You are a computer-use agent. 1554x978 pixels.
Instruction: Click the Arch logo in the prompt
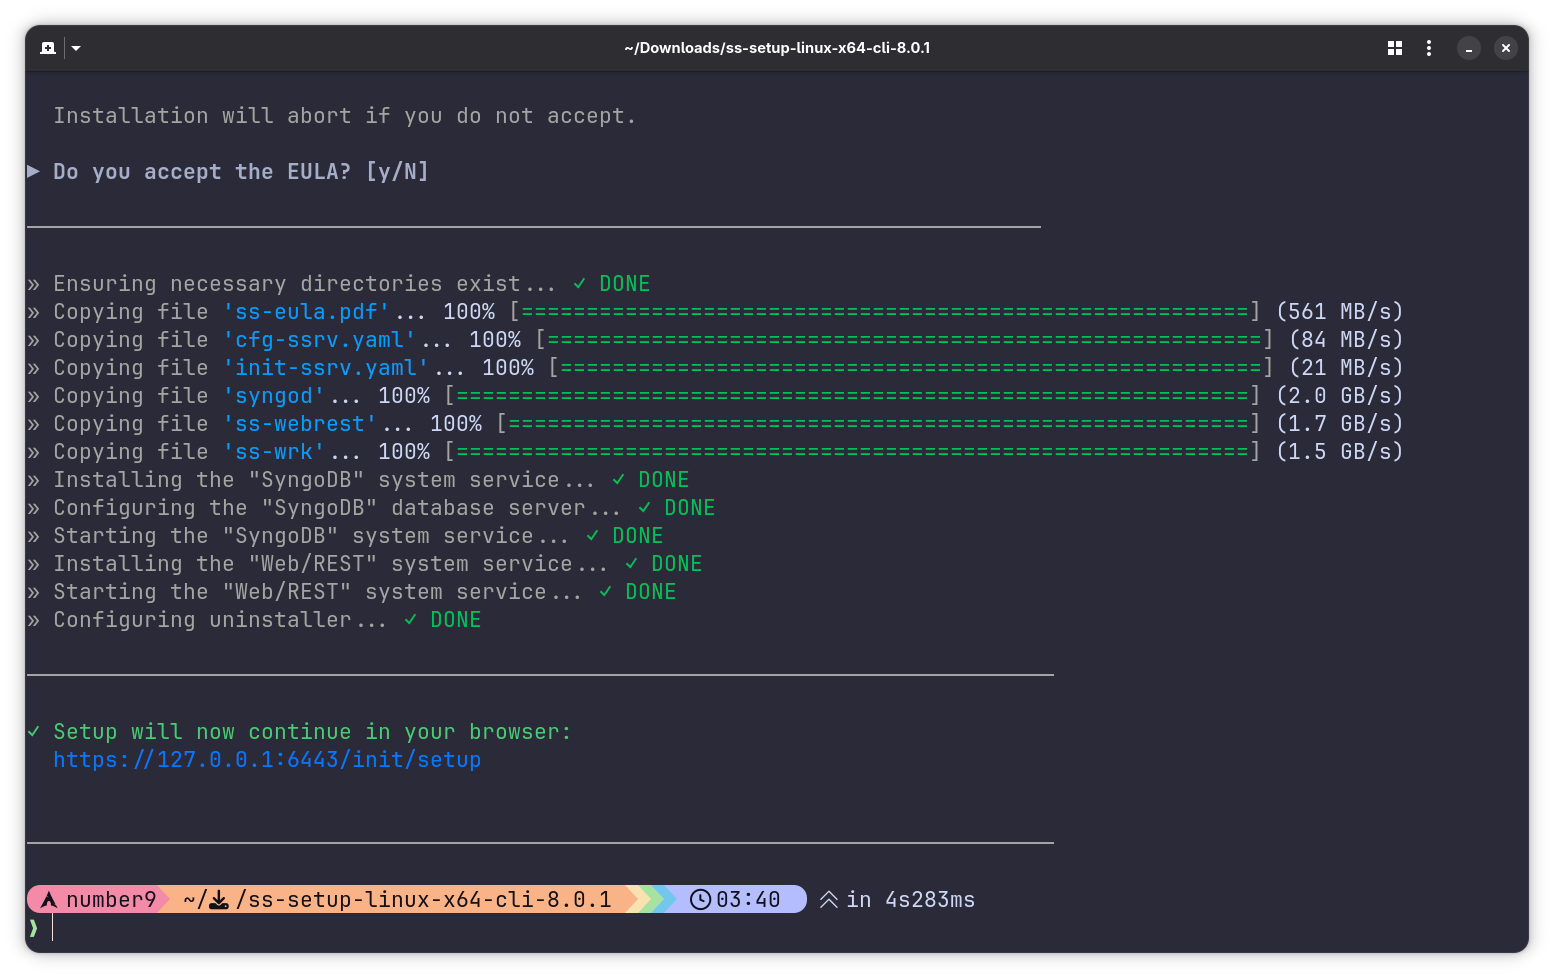click(48, 899)
